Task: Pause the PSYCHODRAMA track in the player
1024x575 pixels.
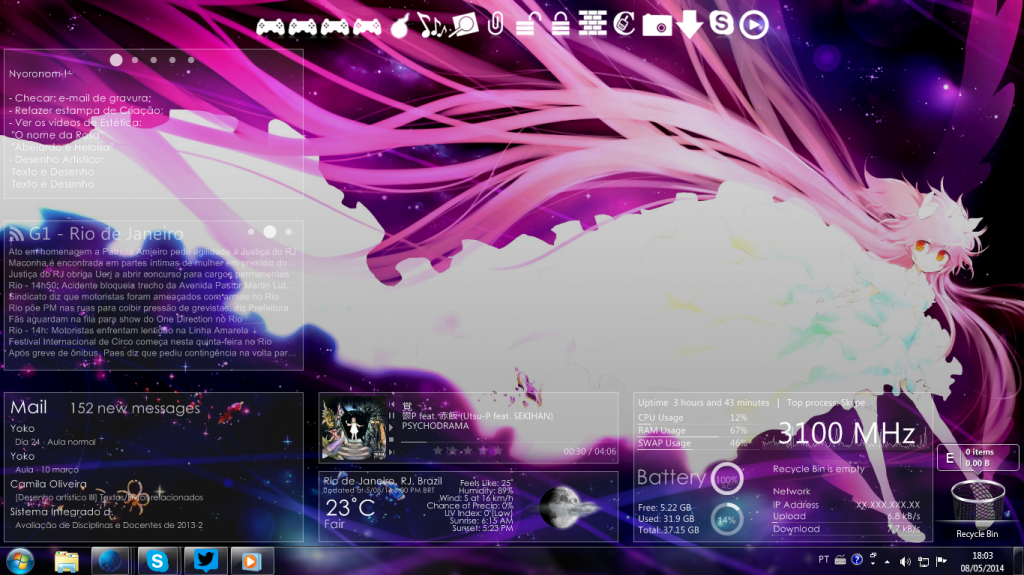Action: 391,415
